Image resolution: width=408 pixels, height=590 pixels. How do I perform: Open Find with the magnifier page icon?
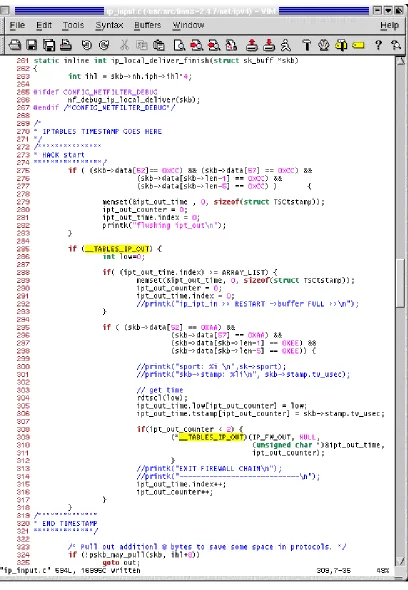(x=179, y=45)
